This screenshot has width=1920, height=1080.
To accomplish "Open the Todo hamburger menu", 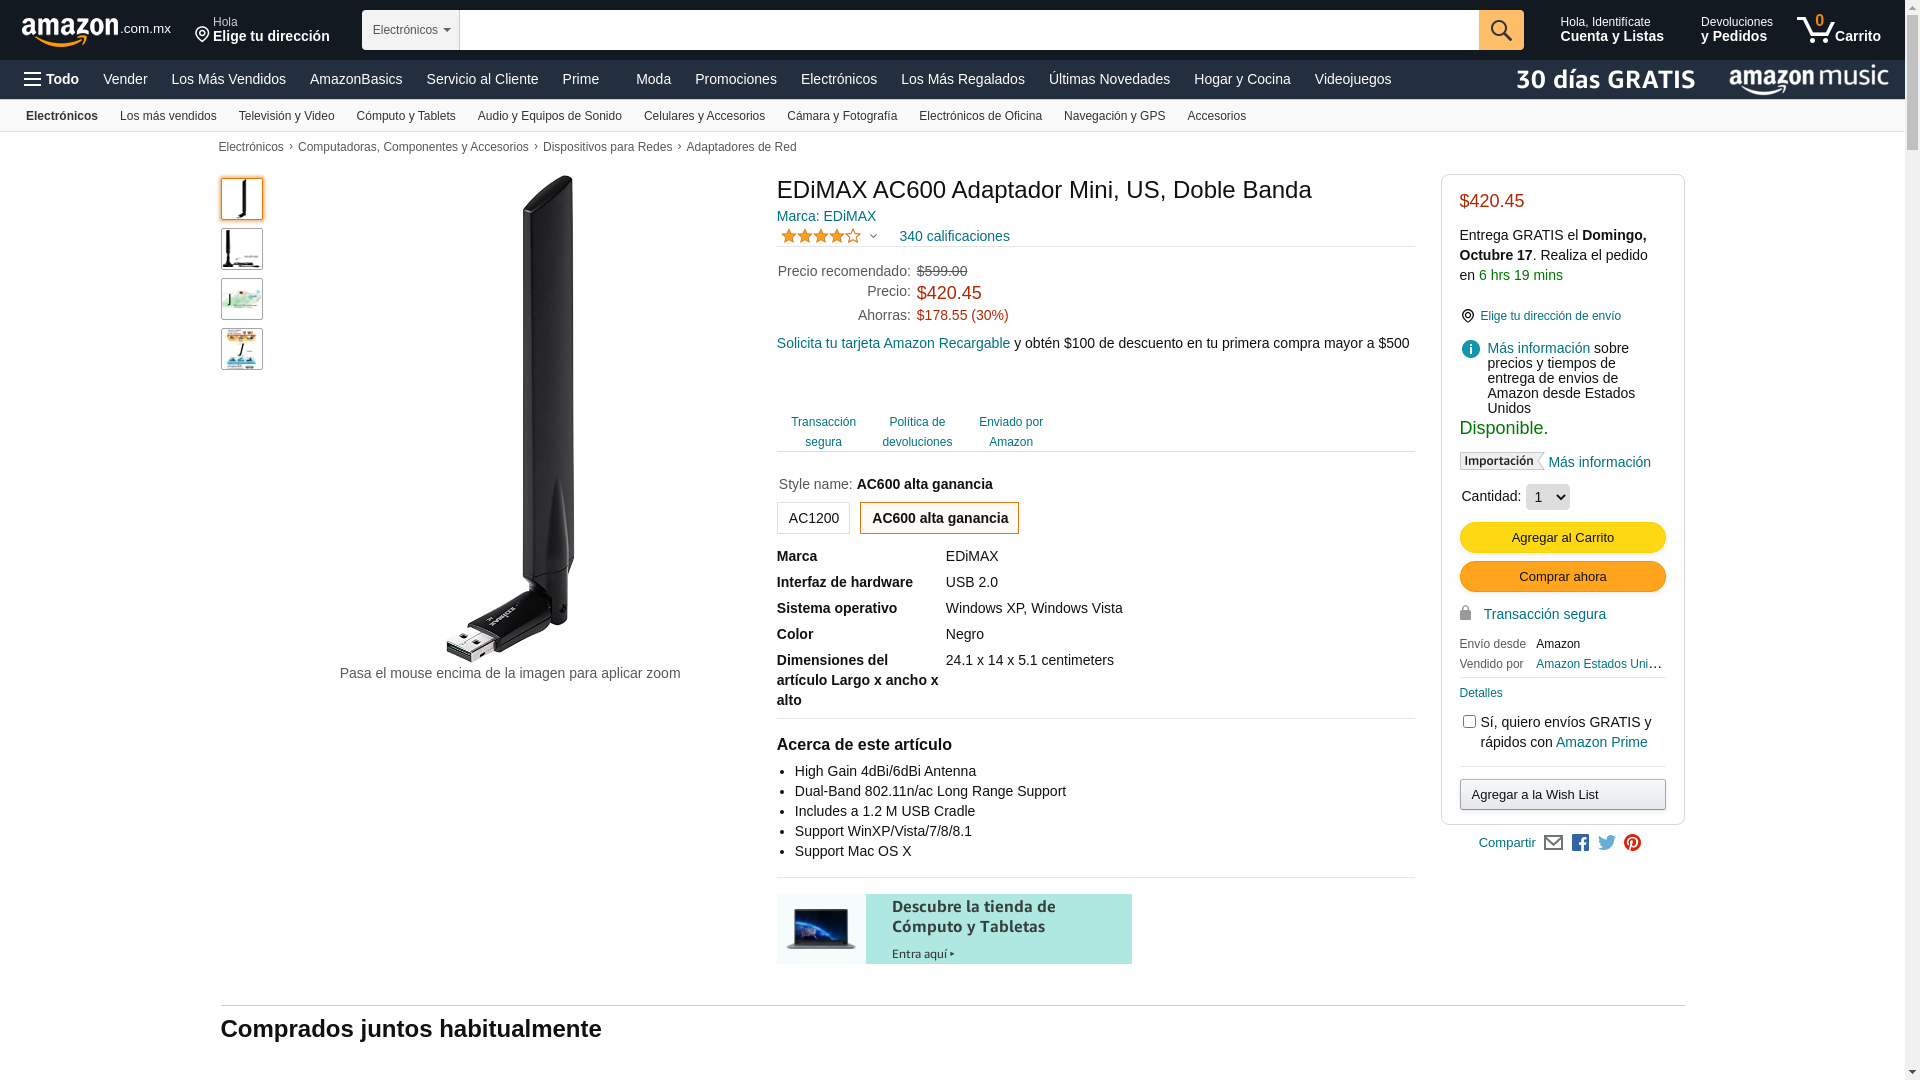I will pos(52,79).
